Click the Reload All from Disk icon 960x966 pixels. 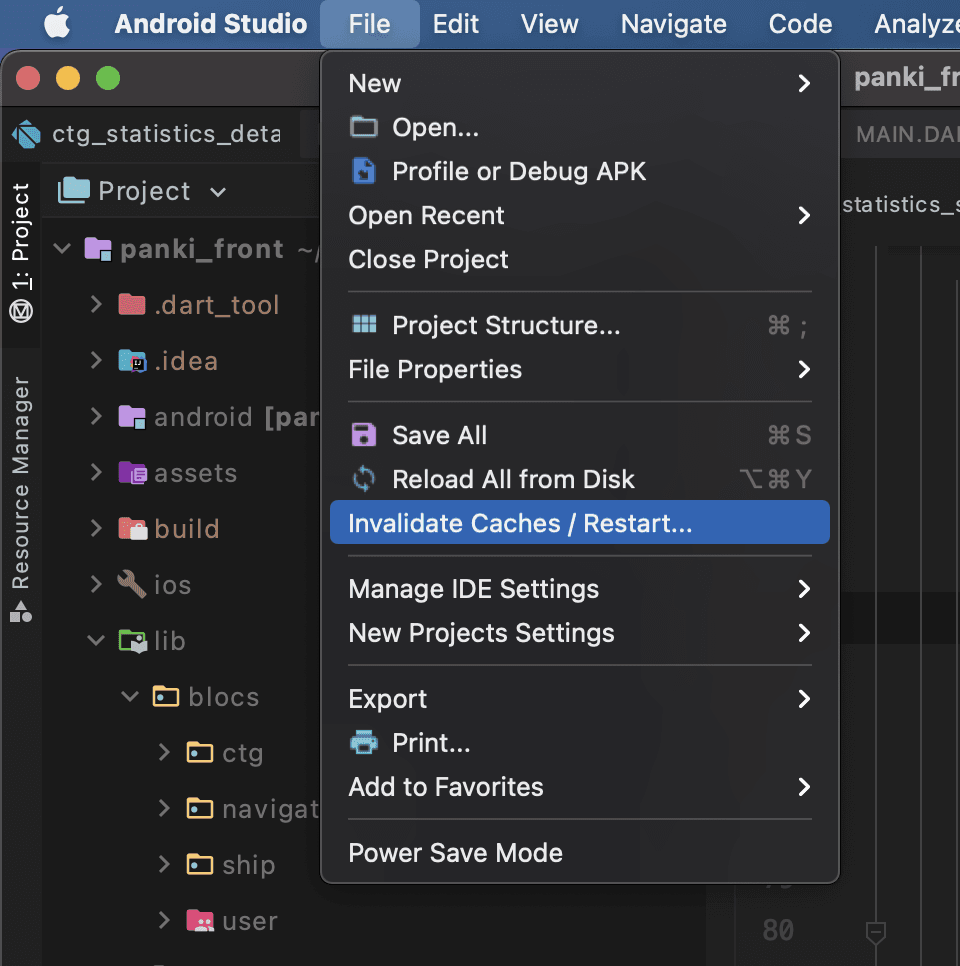(364, 479)
